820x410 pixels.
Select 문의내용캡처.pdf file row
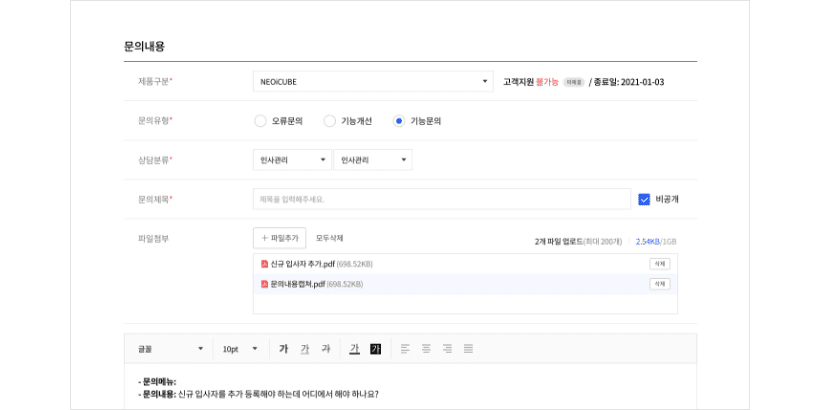tap(465, 284)
